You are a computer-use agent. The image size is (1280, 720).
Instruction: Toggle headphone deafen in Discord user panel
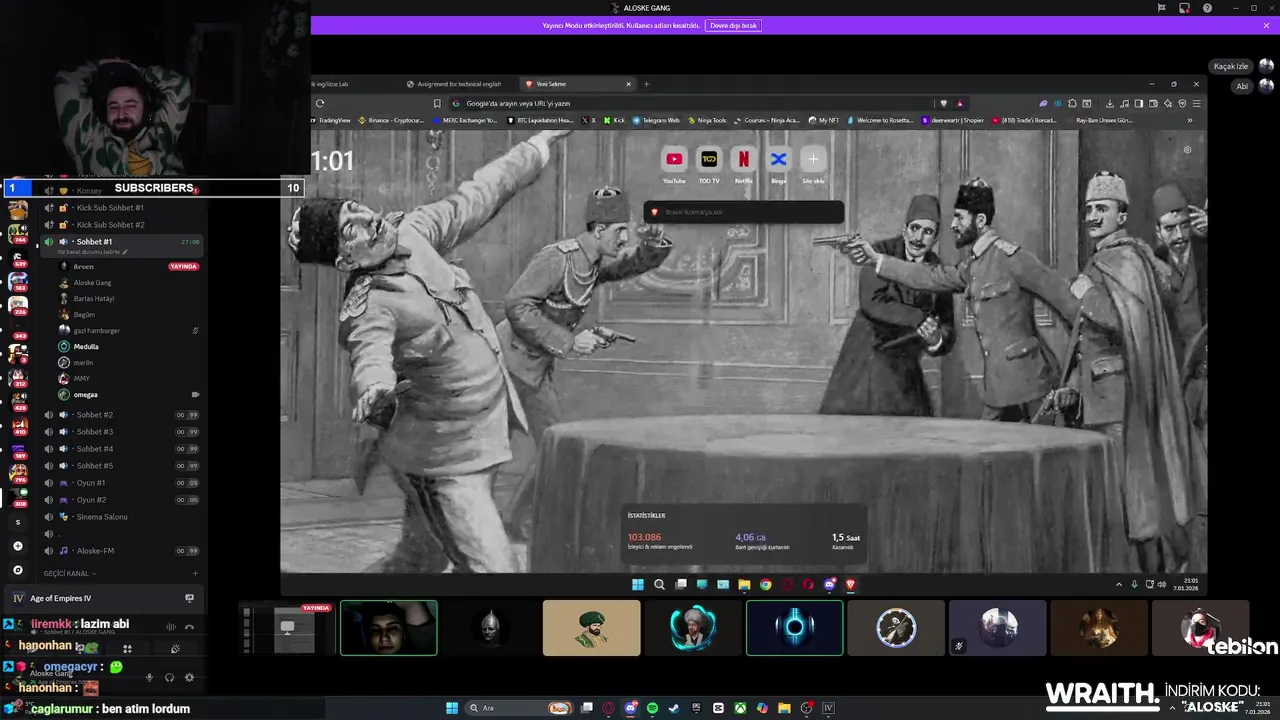click(x=169, y=678)
